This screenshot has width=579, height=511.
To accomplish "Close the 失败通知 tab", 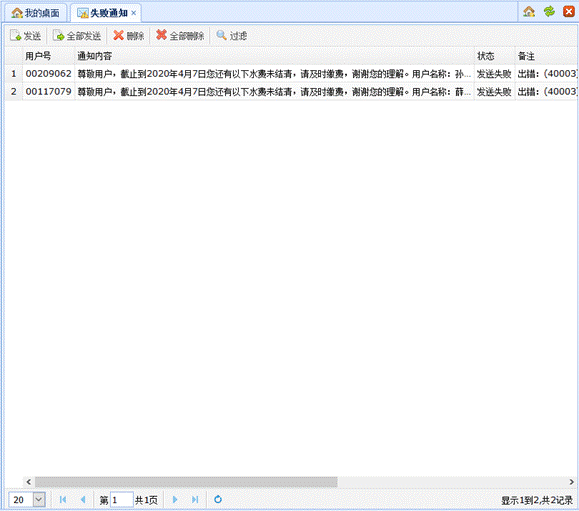I will tap(134, 13).
